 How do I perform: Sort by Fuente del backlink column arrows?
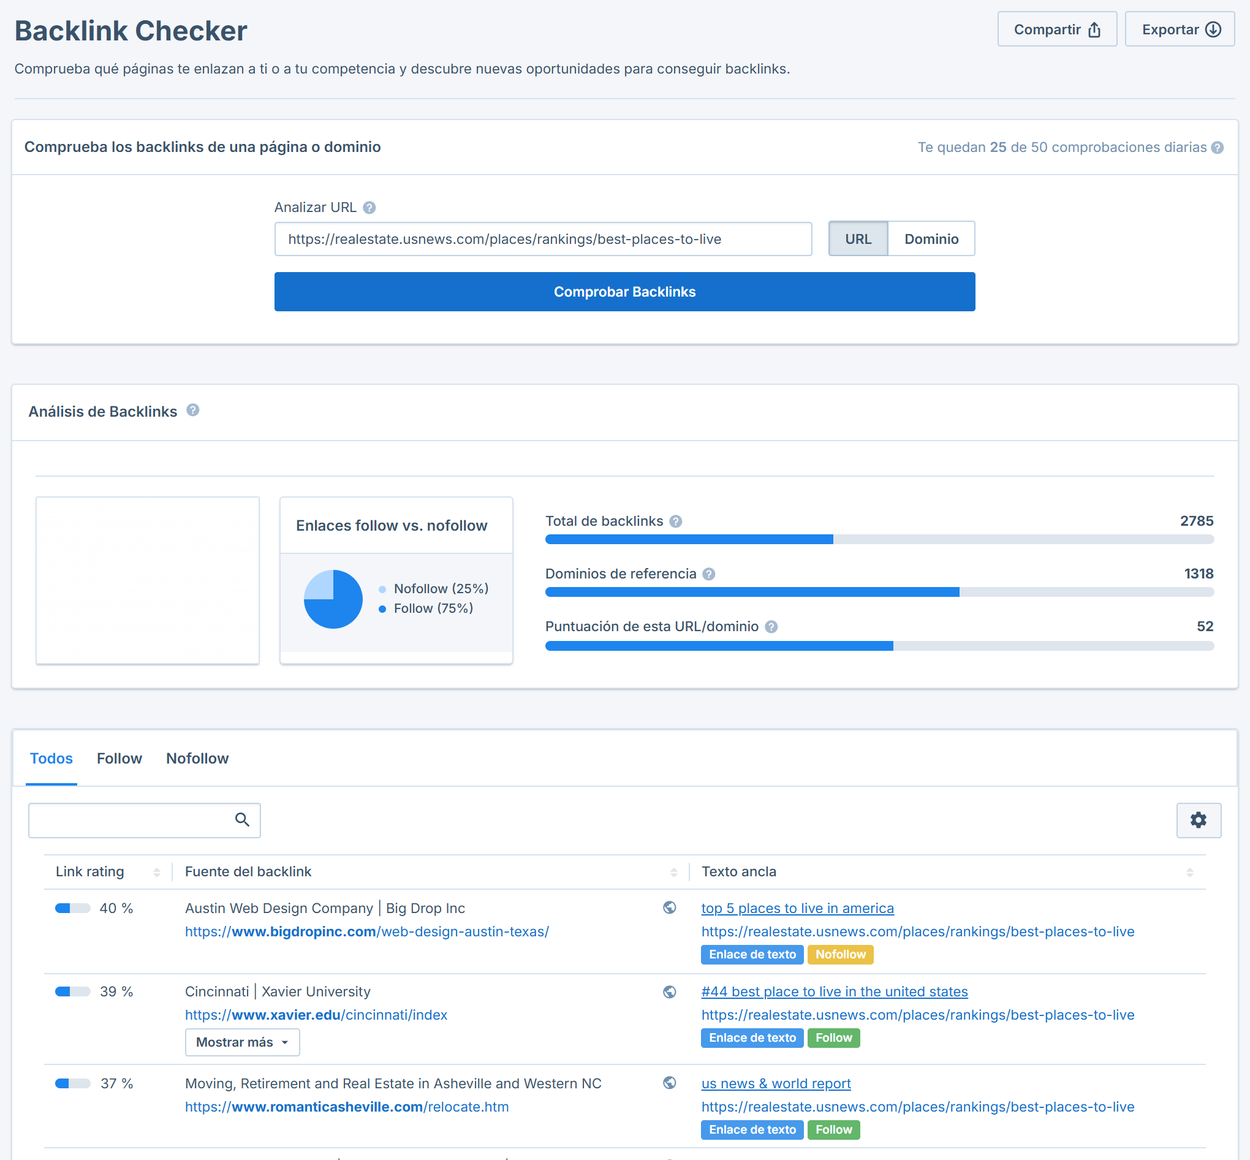(x=673, y=872)
